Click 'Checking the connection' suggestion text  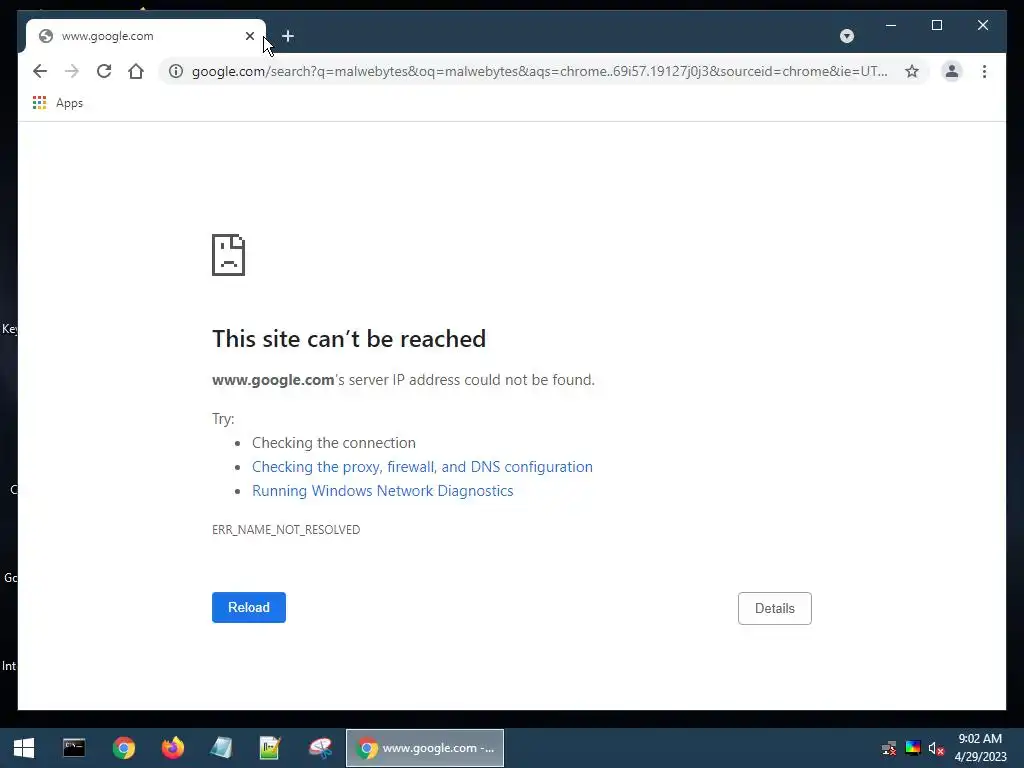[x=334, y=443]
